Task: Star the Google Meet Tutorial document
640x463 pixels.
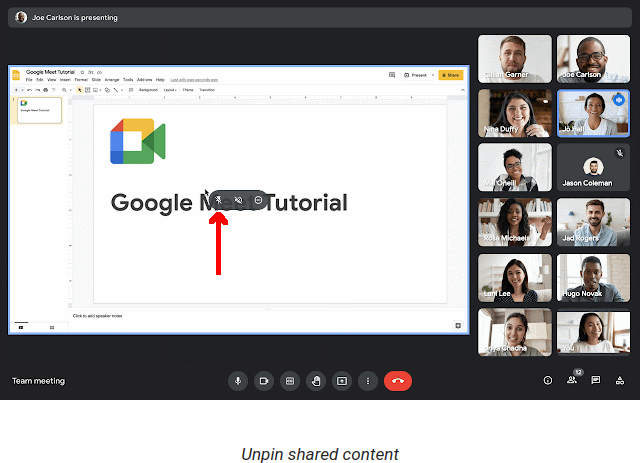Action: point(82,72)
